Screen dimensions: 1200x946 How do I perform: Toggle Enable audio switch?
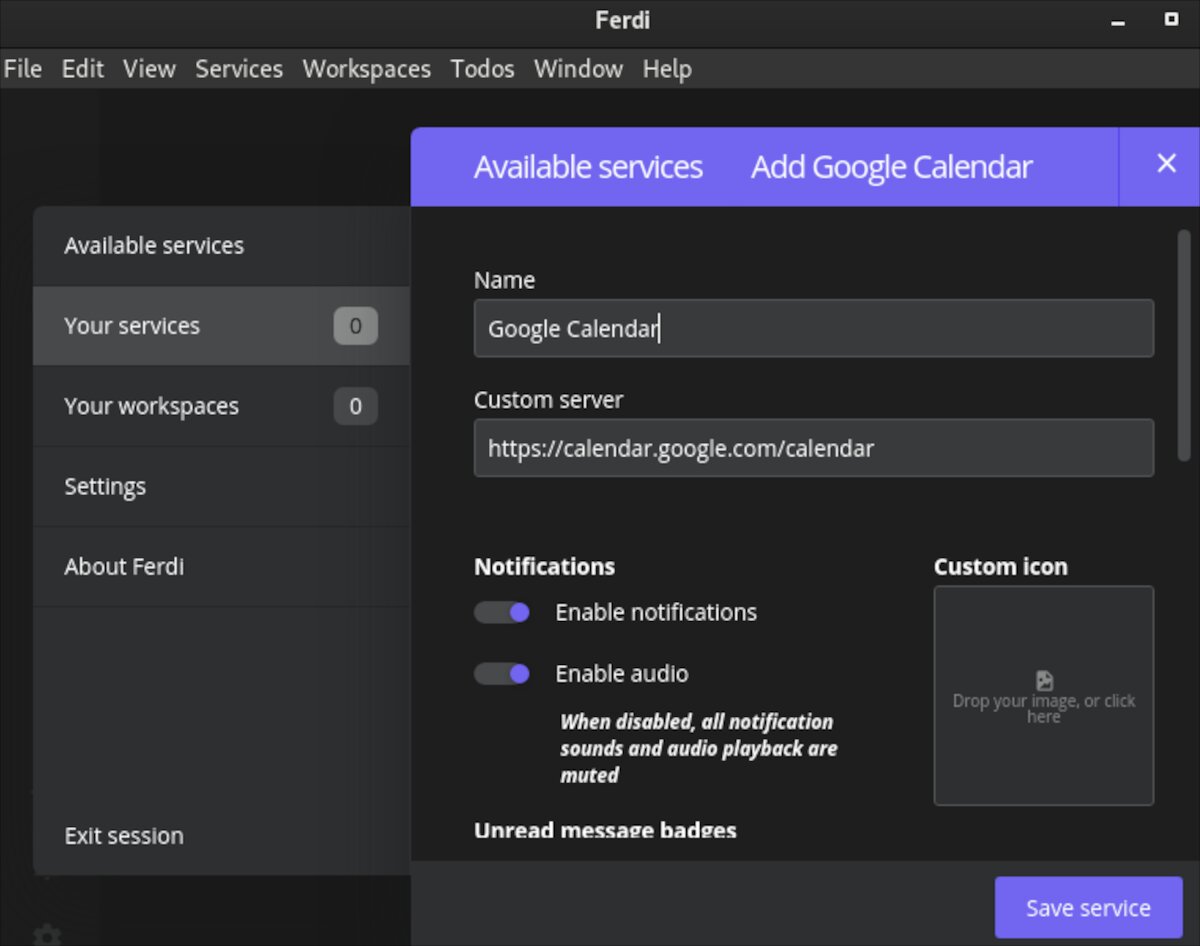pos(502,674)
